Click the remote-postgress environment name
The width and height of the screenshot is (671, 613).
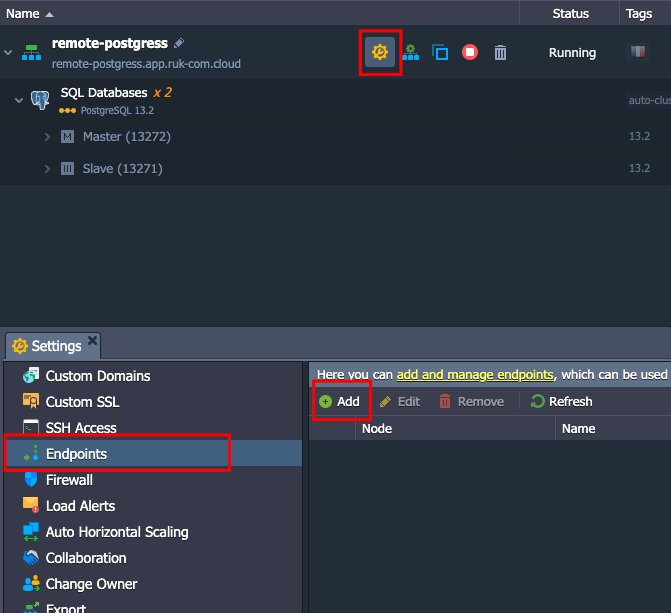tap(110, 43)
